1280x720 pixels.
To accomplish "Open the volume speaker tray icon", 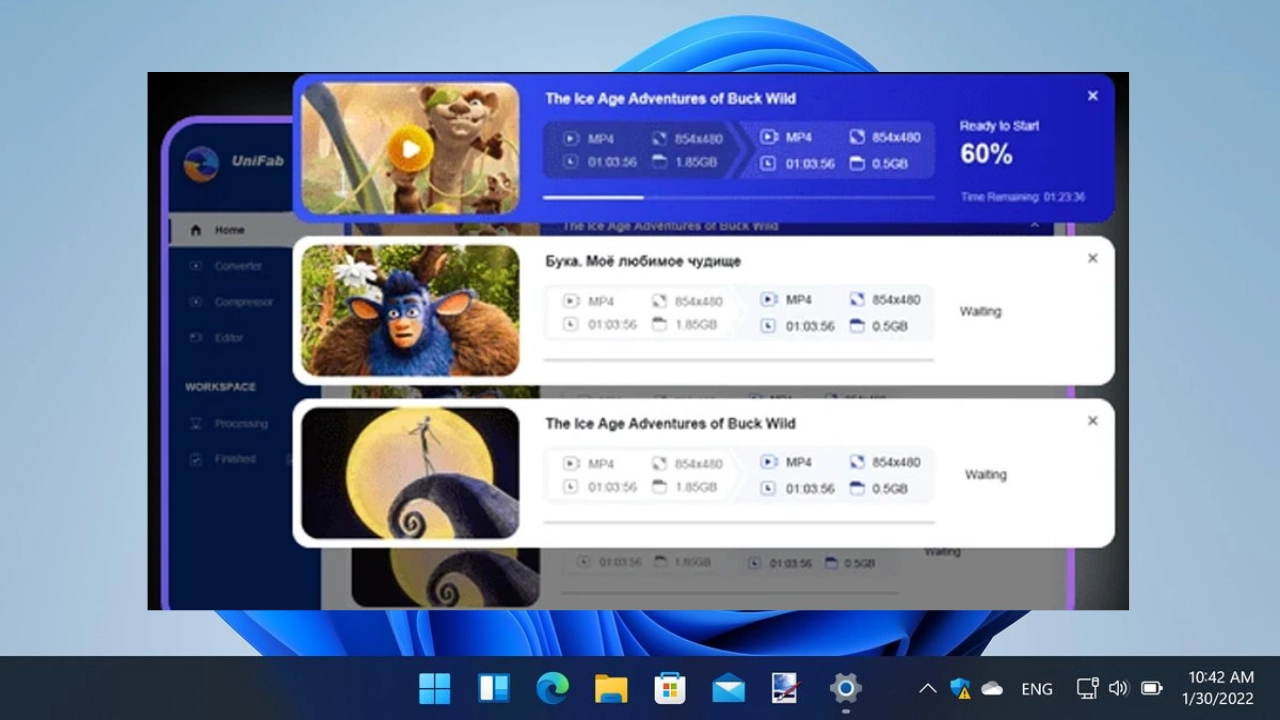I will coord(1118,688).
